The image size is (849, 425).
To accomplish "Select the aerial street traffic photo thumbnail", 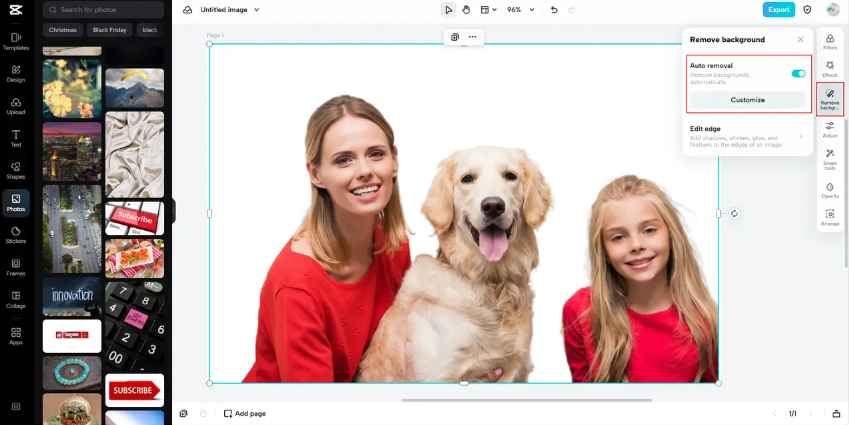I will [72, 229].
